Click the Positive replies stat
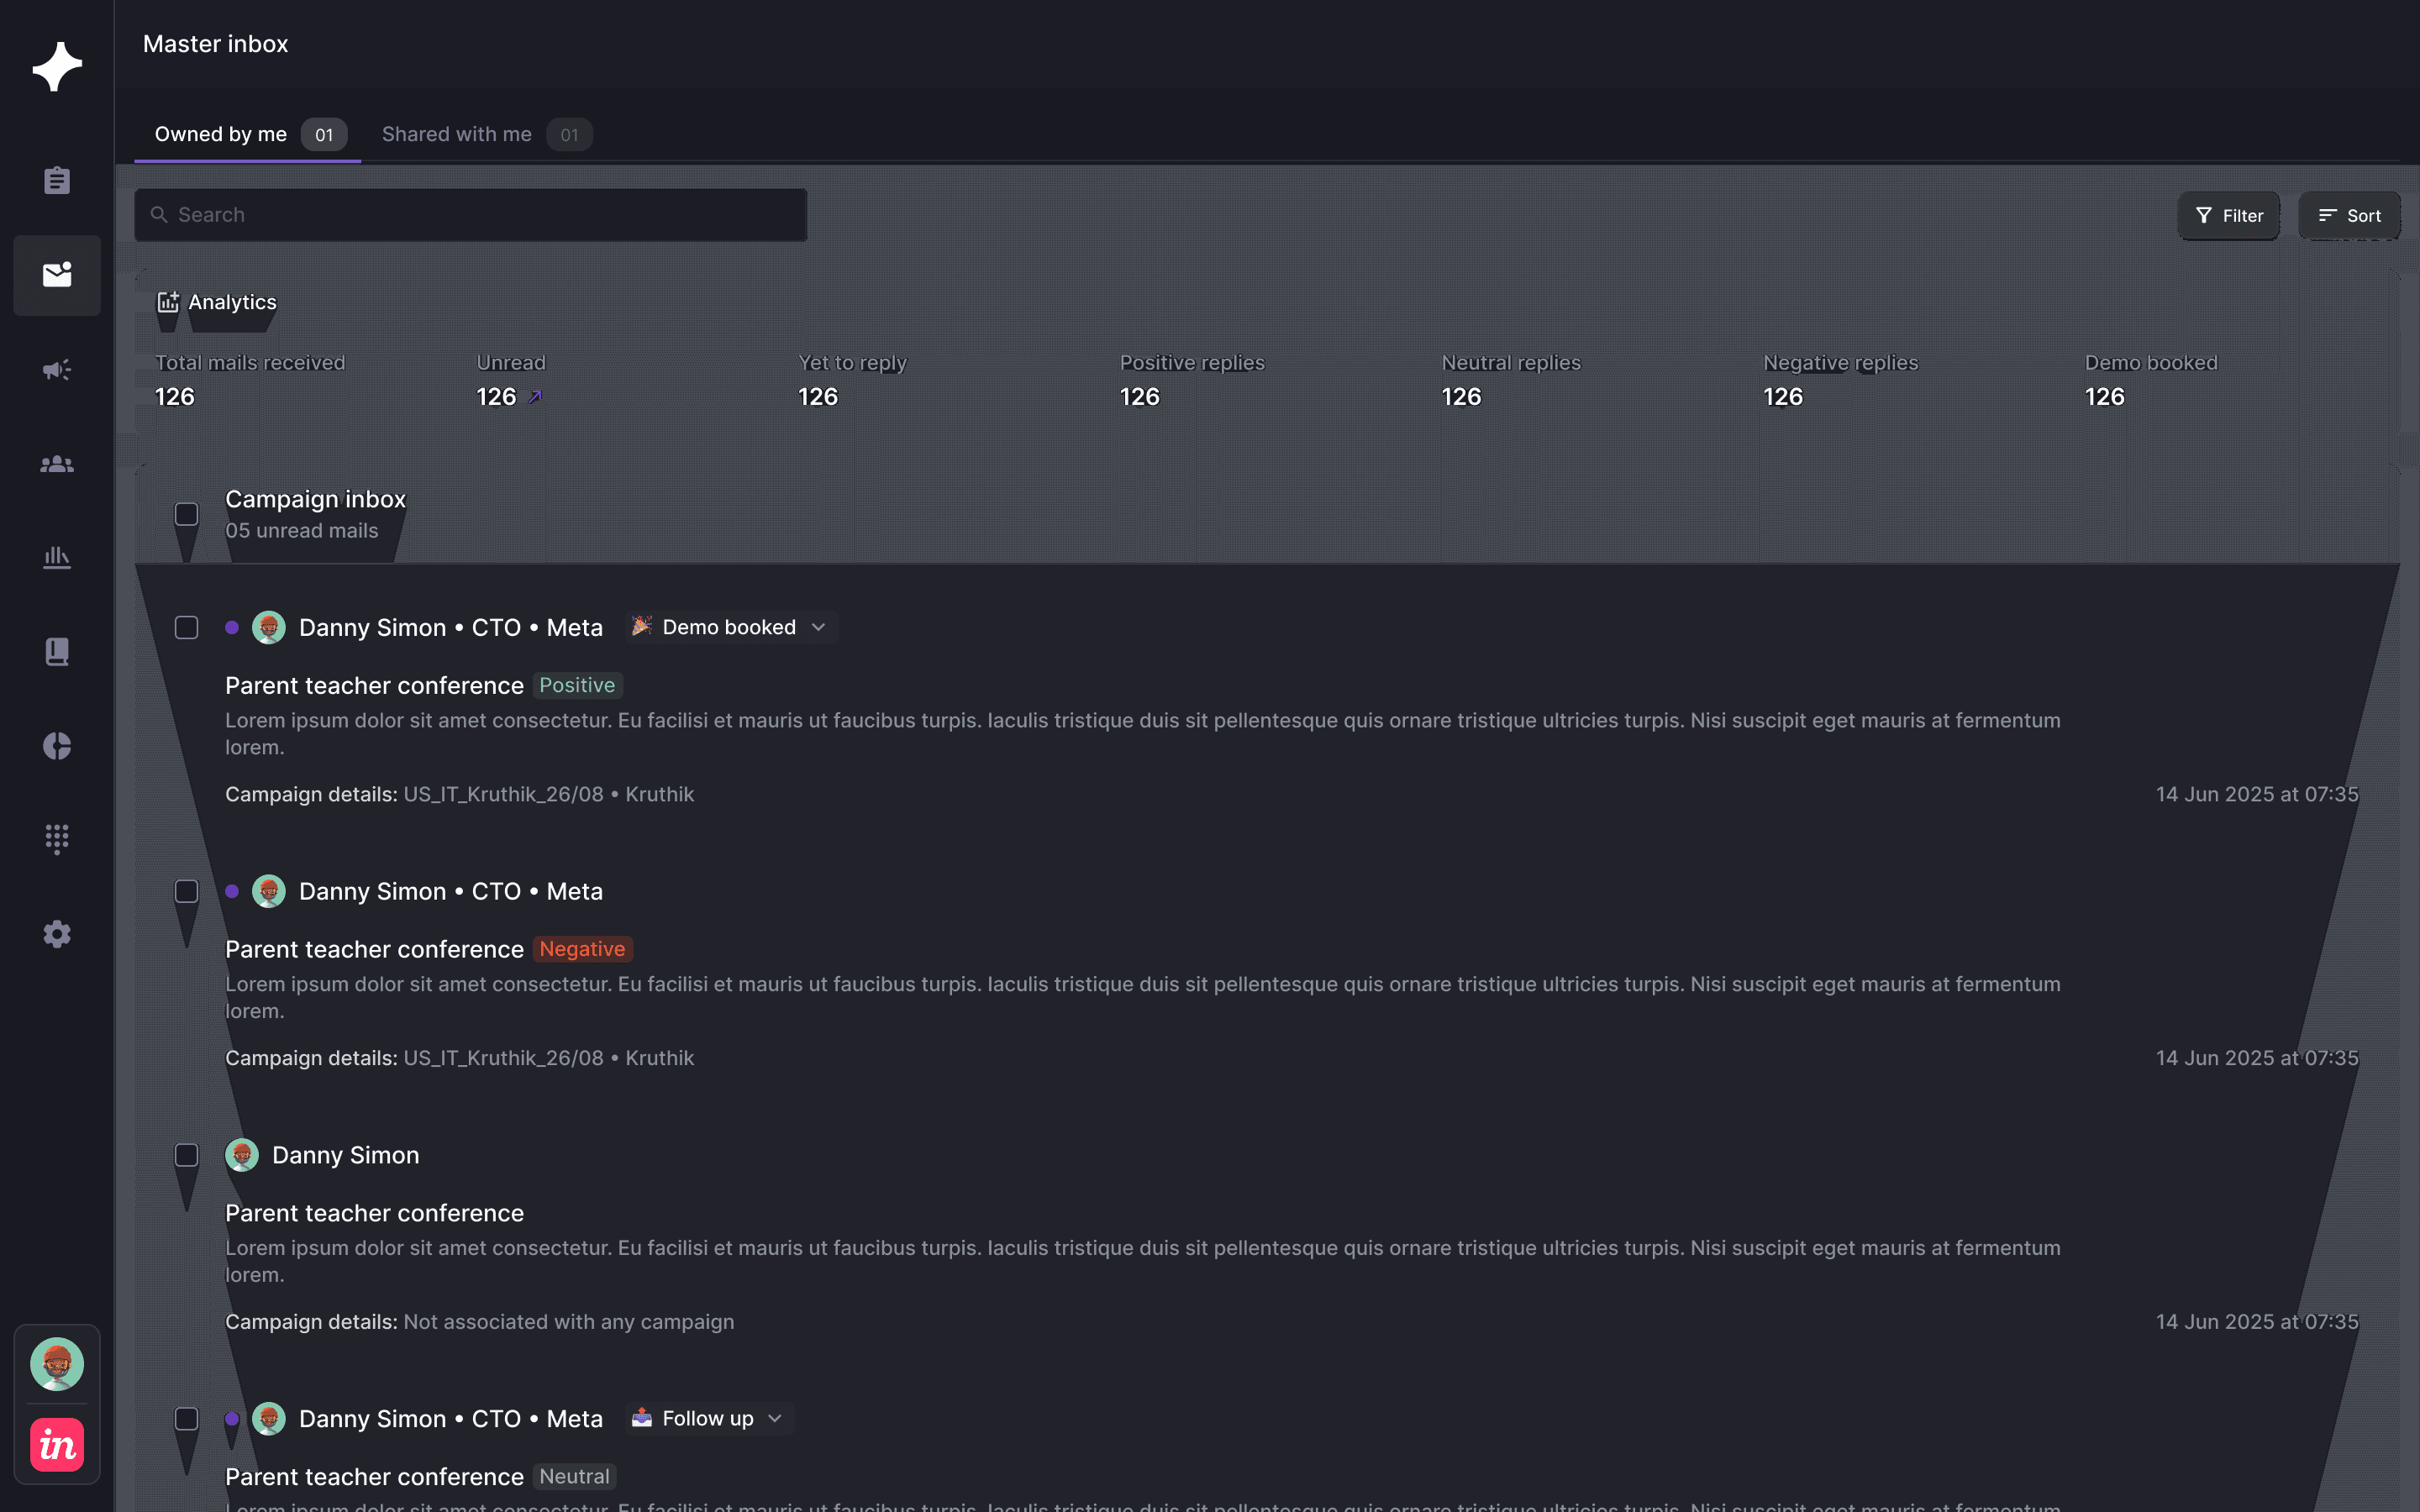The width and height of the screenshot is (2420, 1512). pyautogui.click(x=1192, y=380)
